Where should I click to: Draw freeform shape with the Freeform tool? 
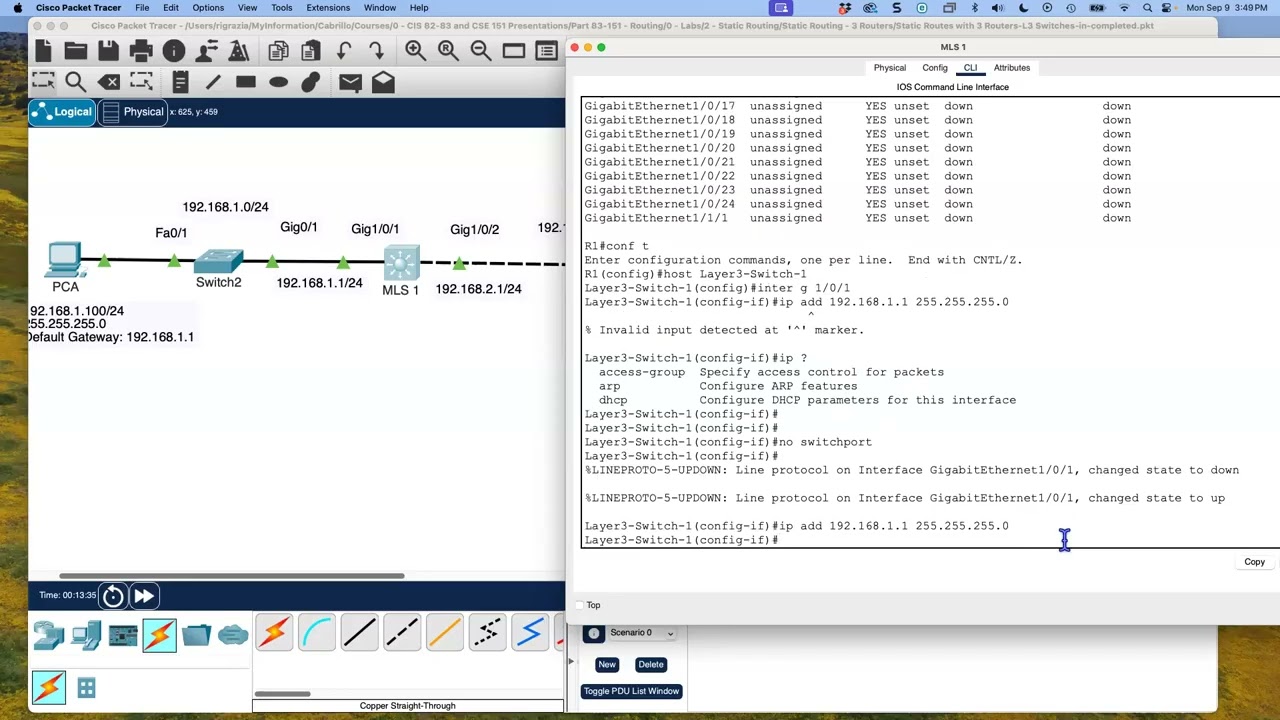(x=311, y=82)
